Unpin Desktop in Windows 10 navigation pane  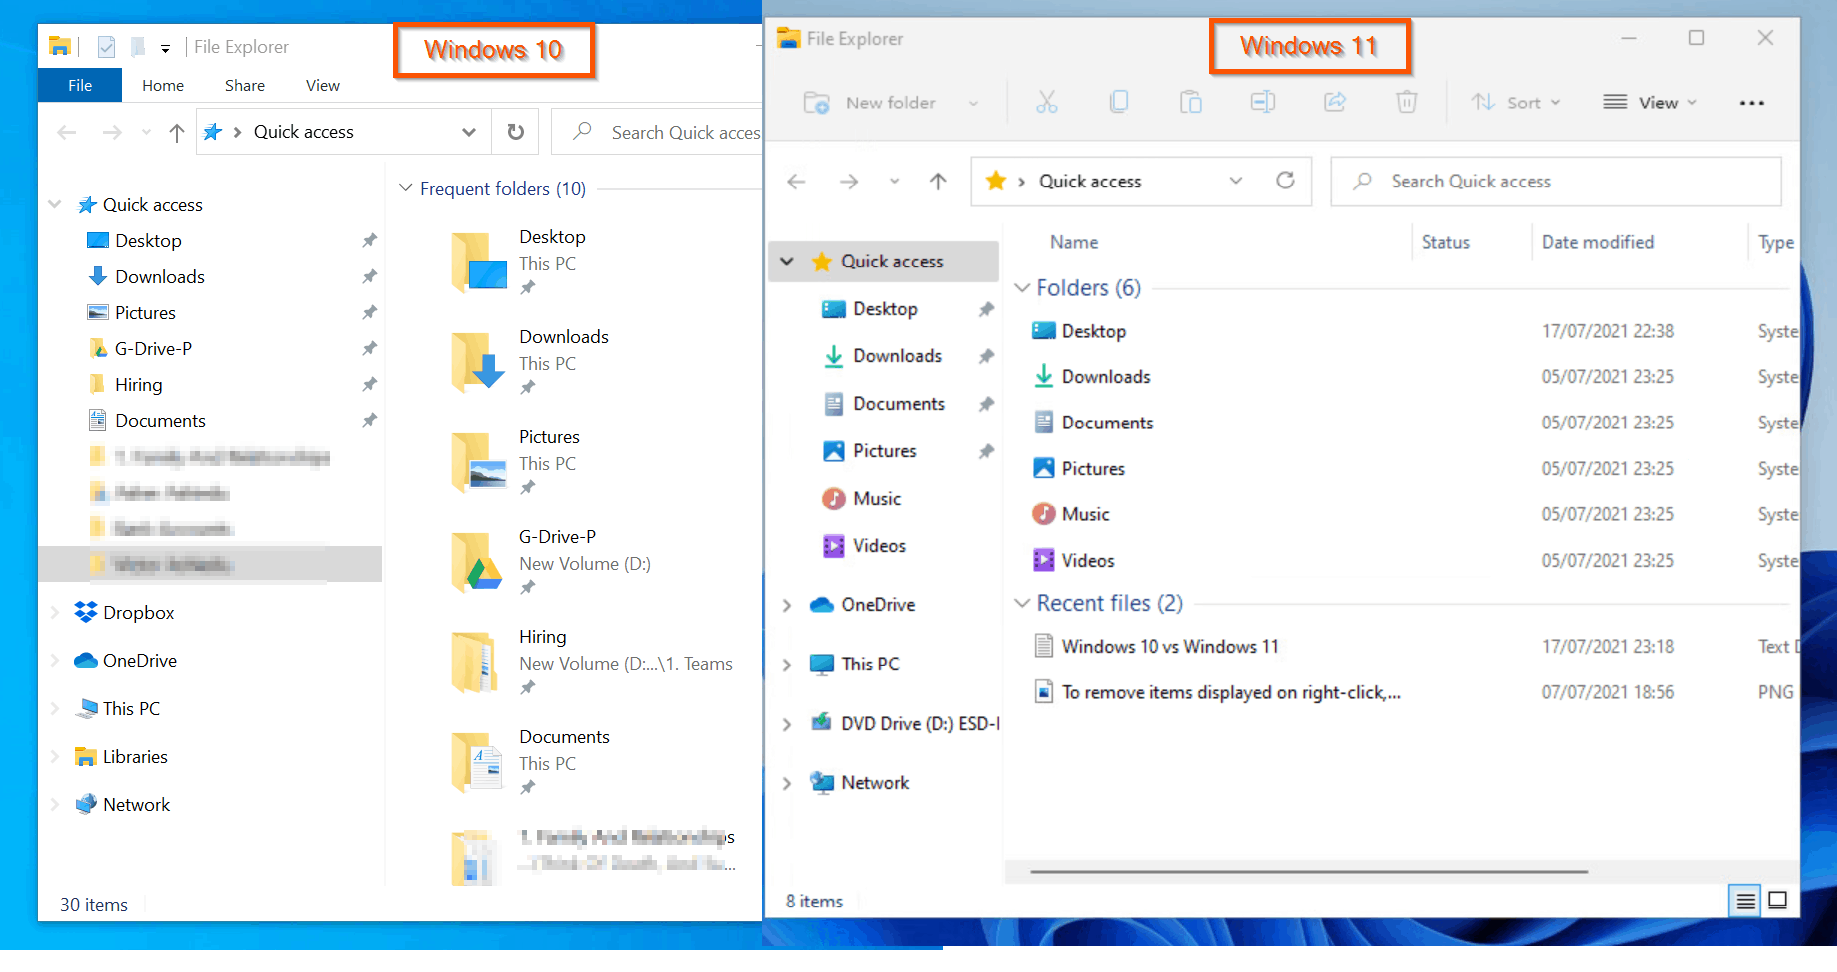(x=369, y=240)
